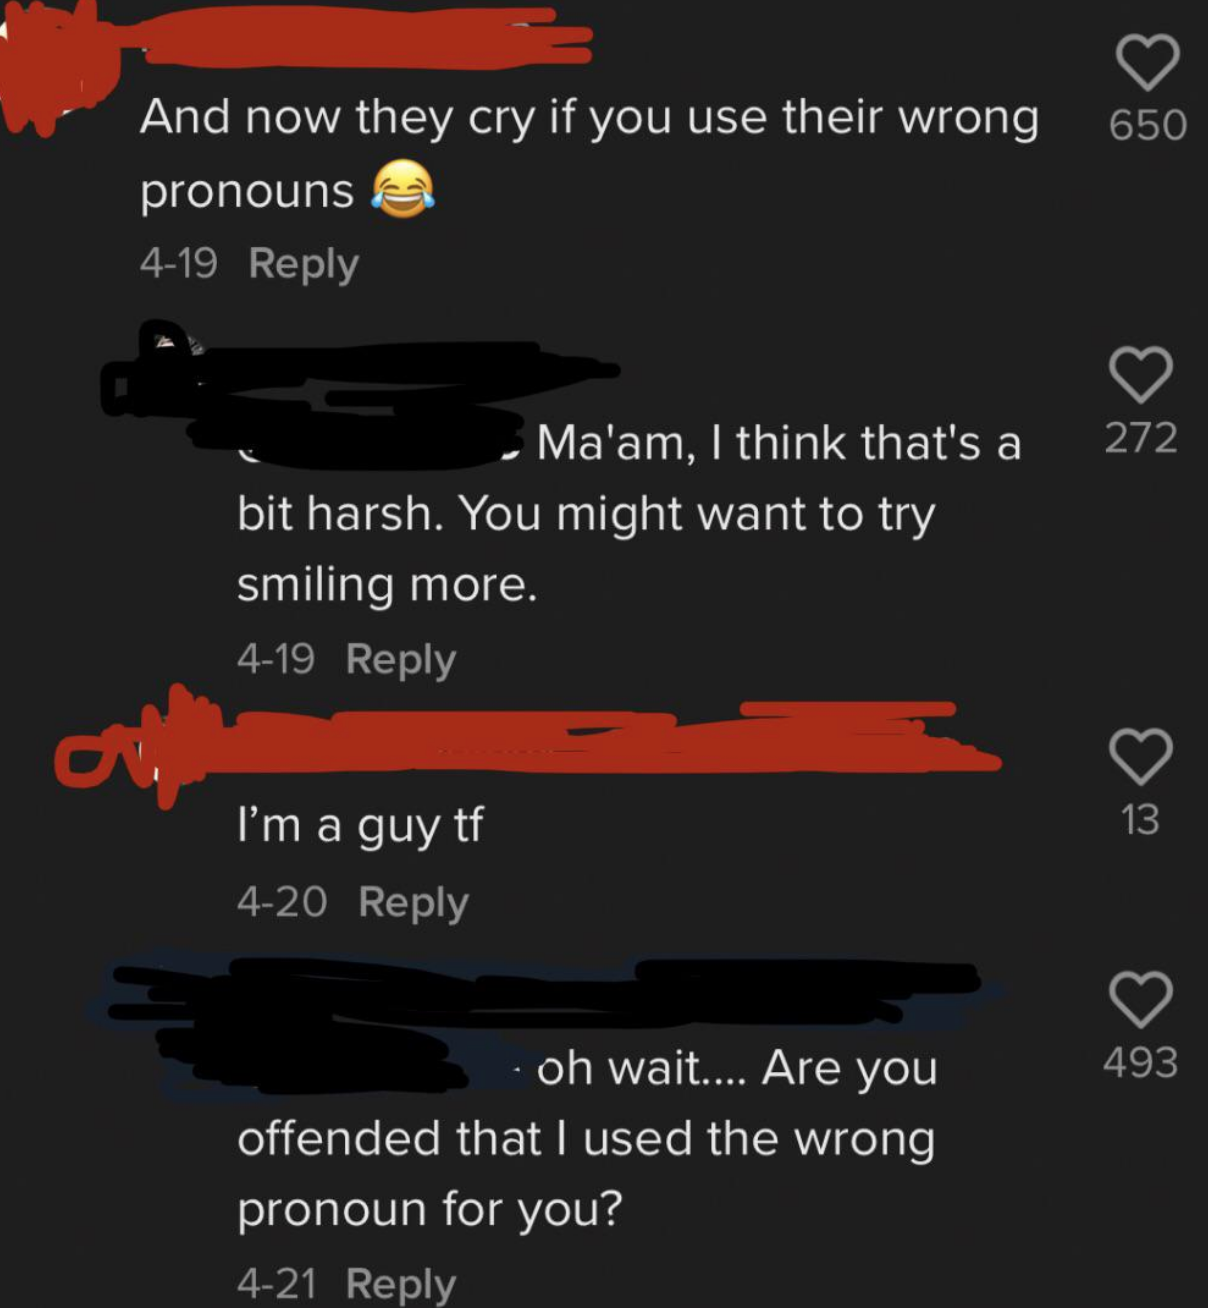This screenshot has width=1208, height=1308.
Task: Click Reply next to the 4-21 date
Action: [x=400, y=1284]
